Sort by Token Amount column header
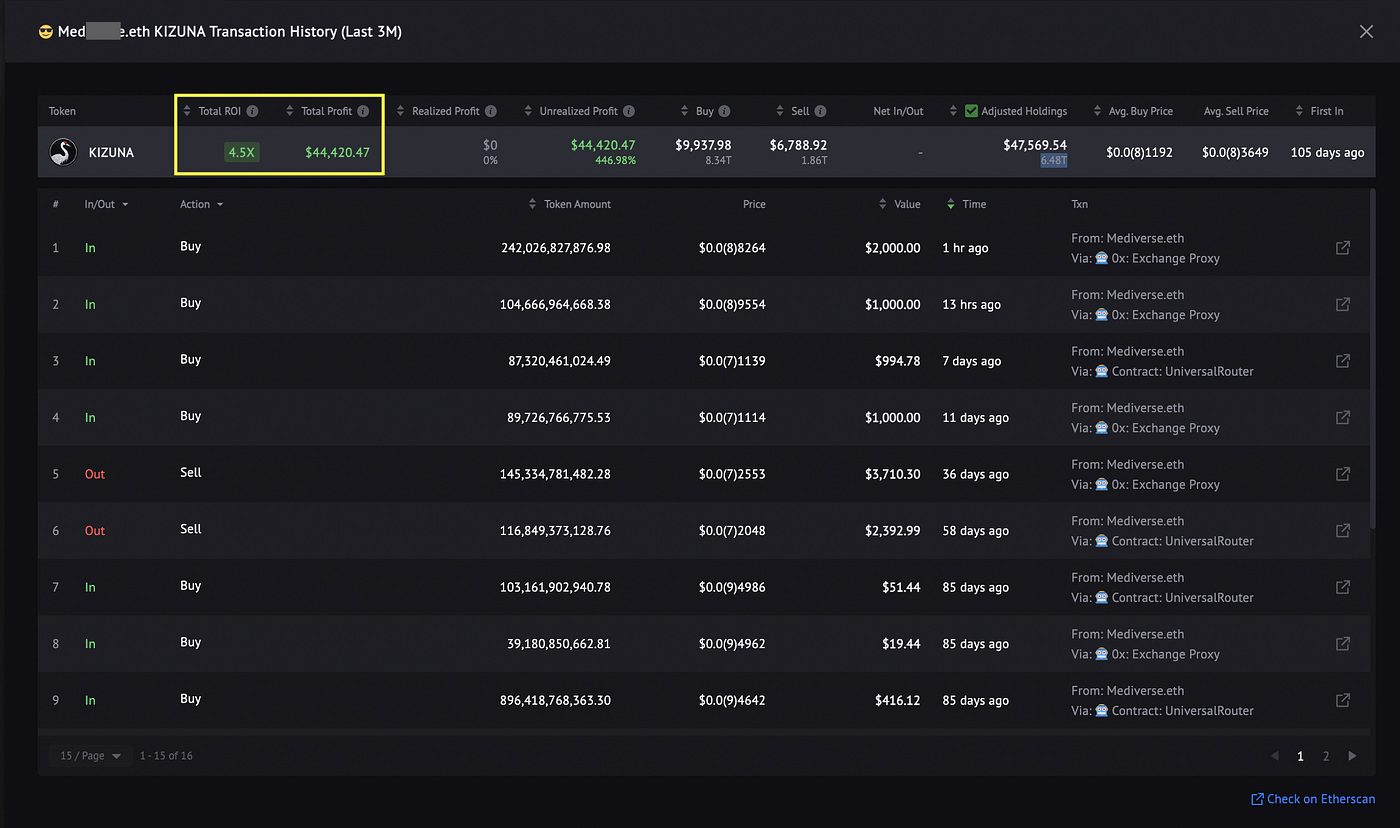The image size is (1400, 828). pyautogui.click(x=569, y=204)
